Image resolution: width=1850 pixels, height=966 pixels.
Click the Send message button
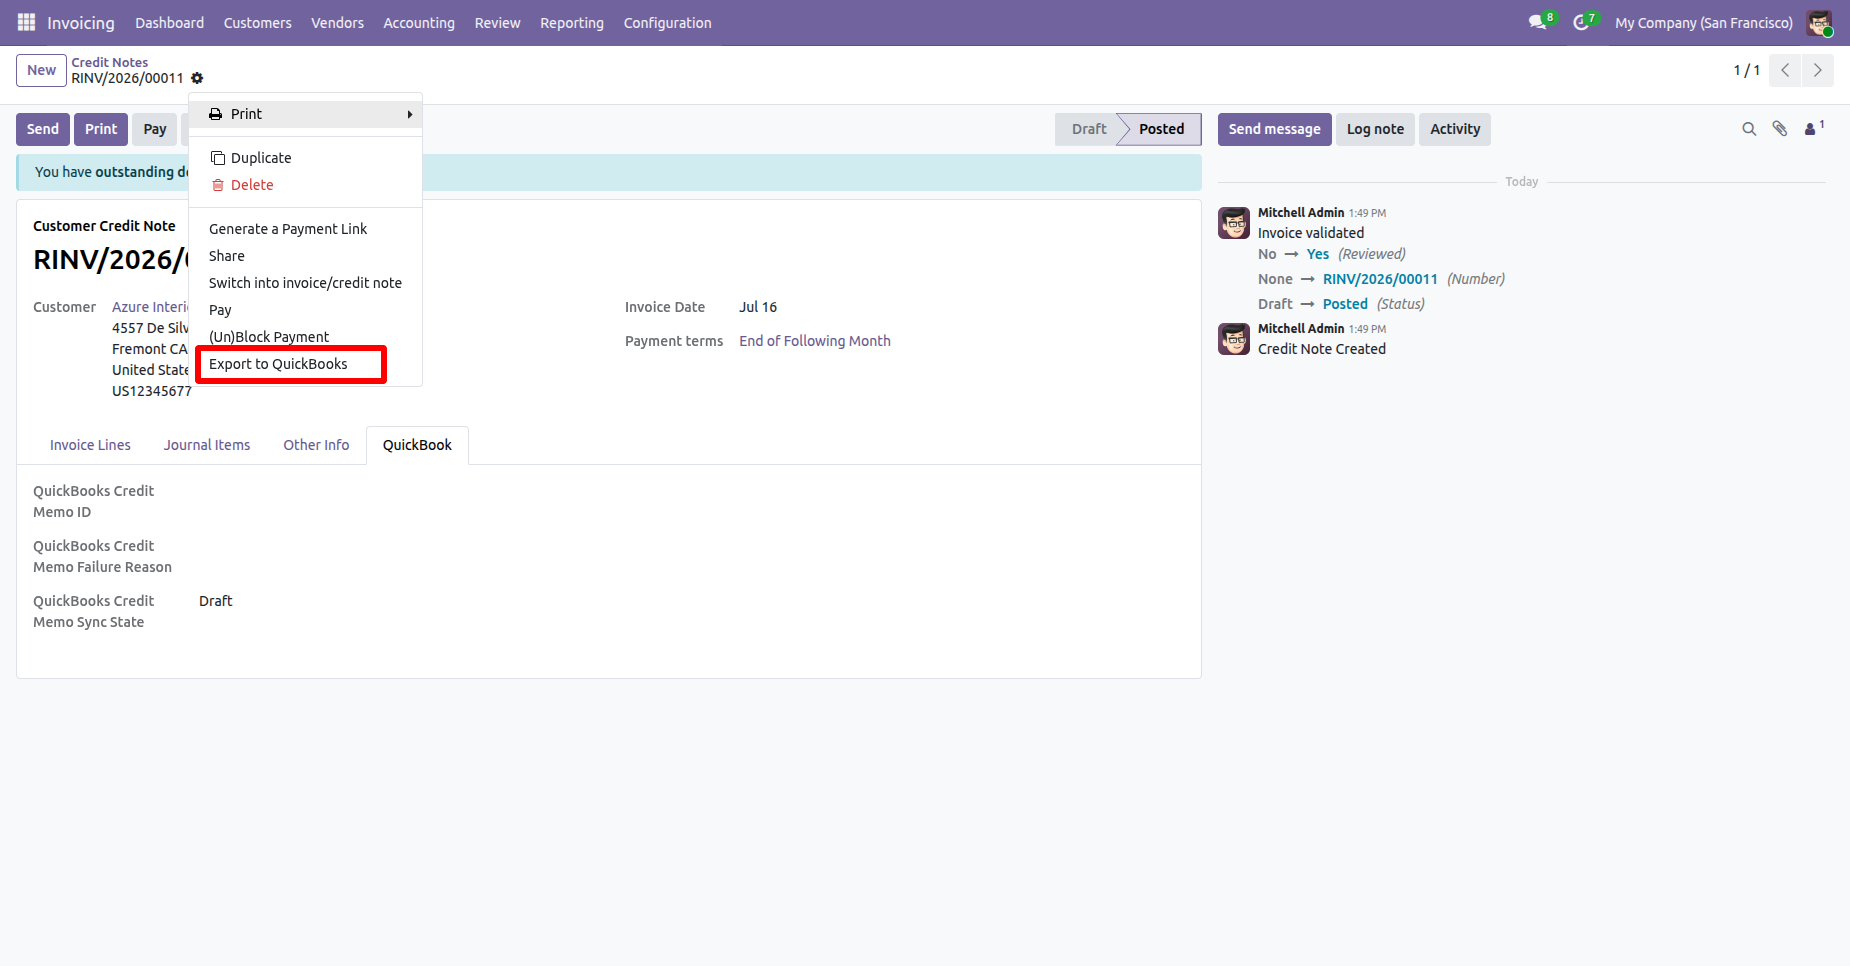pyautogui.click(x=1274, y=129)
